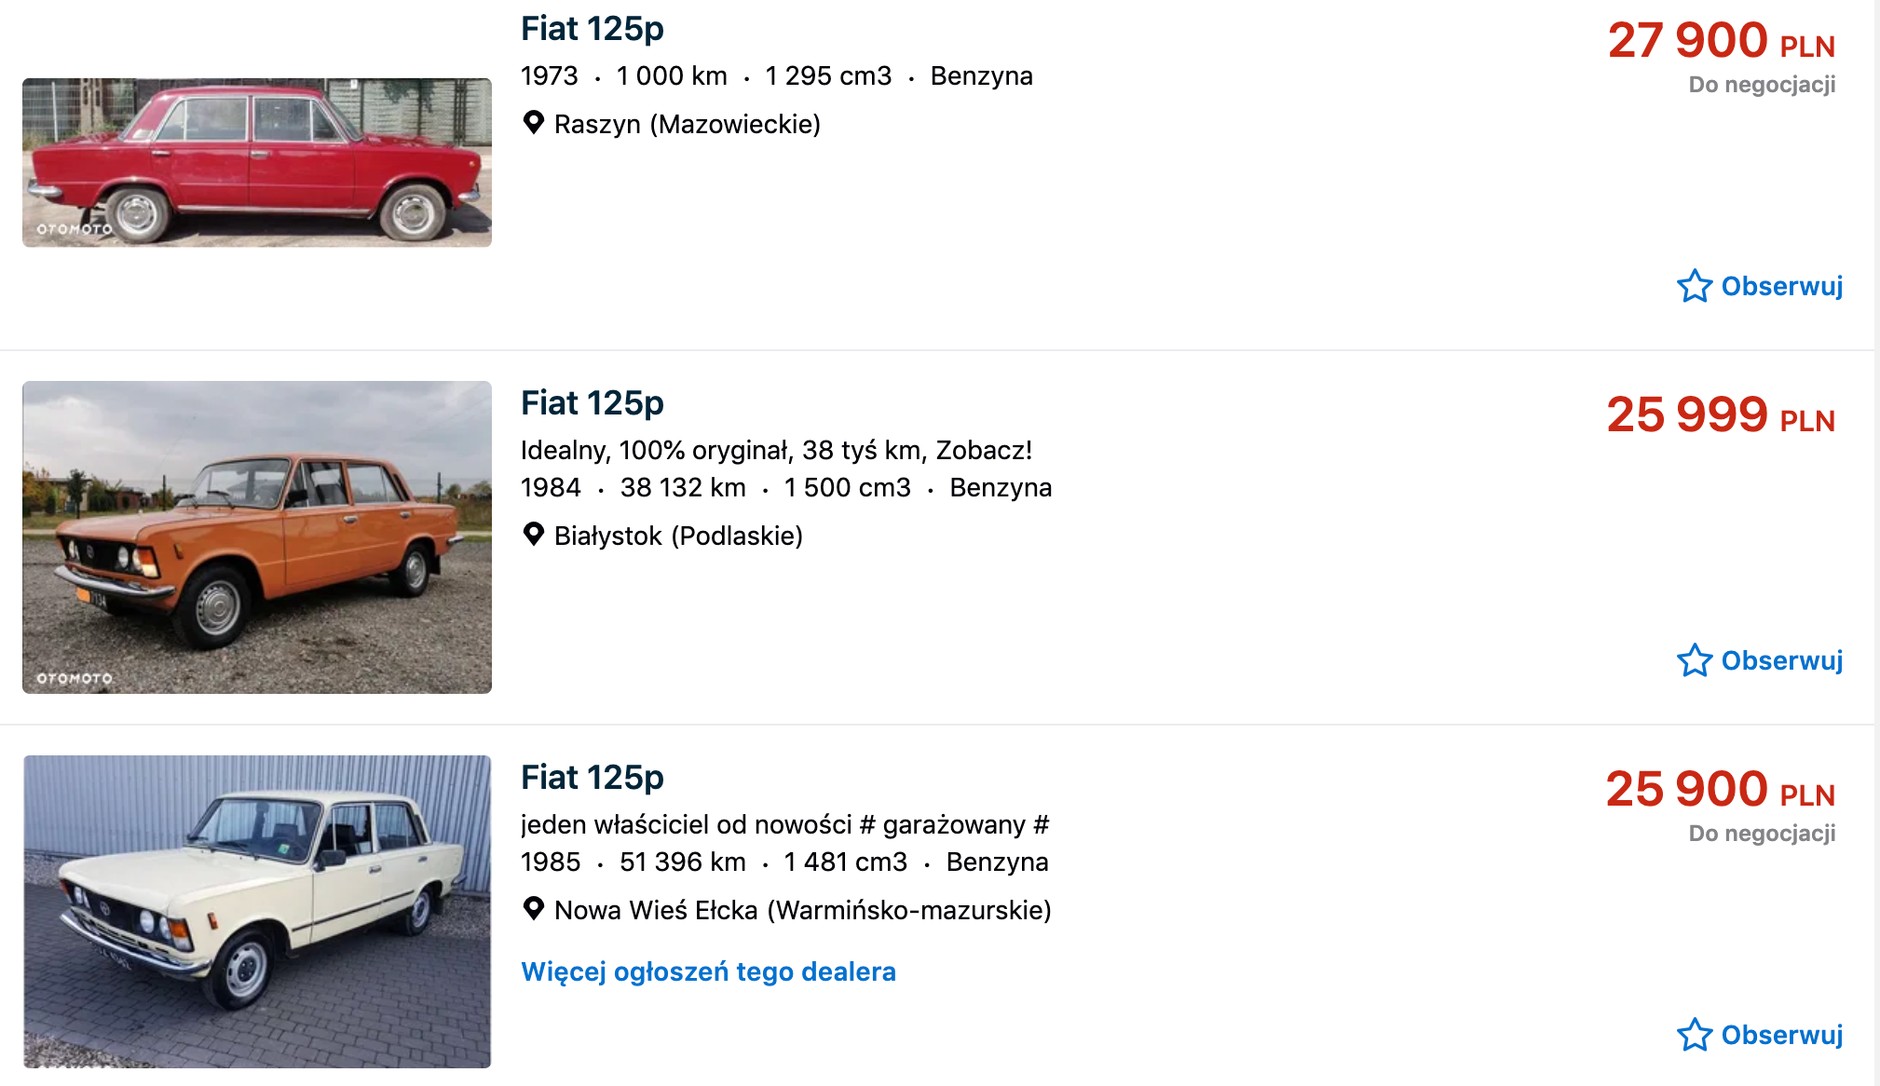Viewport: 1880px width, 1086px height.
Task: Toggle Obserwuj for the 27 900 PLN car
Action: 1780,286
